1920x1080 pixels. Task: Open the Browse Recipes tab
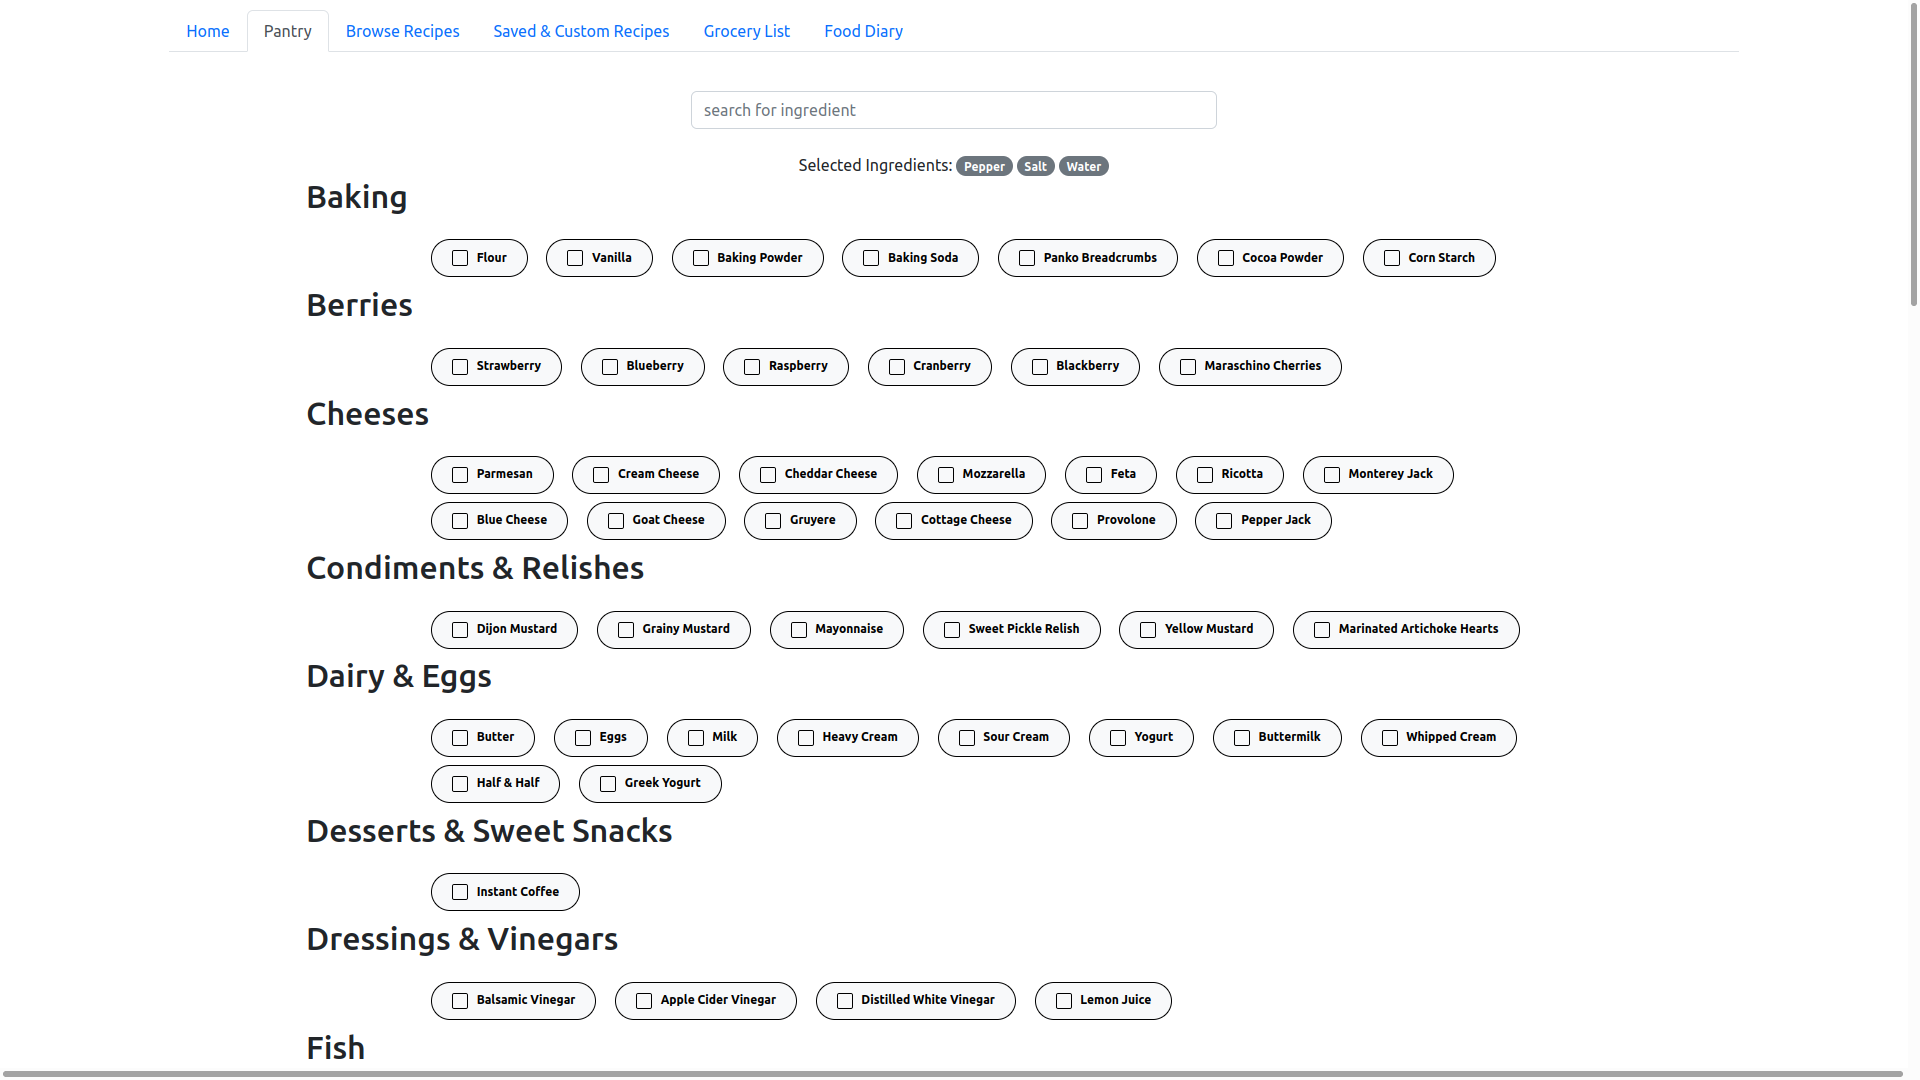click(402, 31)
